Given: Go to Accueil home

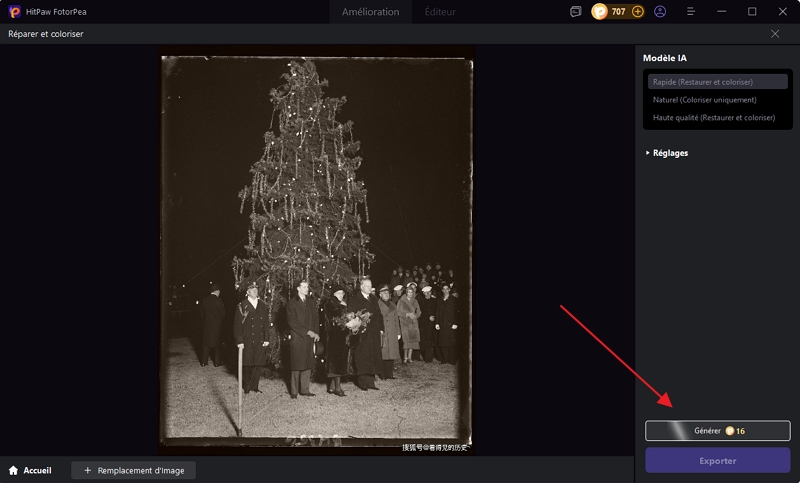Looking at the screenshot, I should click(31, 470).
